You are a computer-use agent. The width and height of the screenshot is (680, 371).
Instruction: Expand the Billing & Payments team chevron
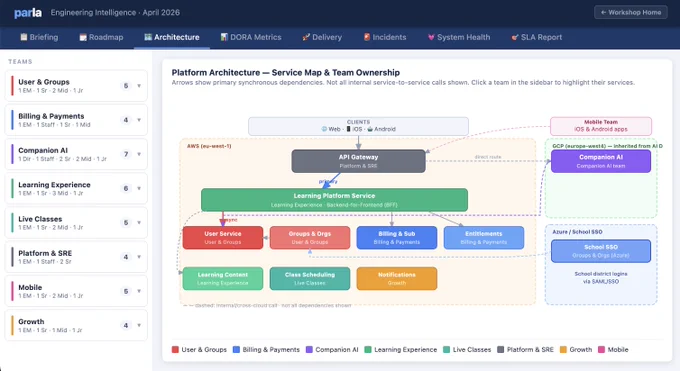tap(139, 120)
